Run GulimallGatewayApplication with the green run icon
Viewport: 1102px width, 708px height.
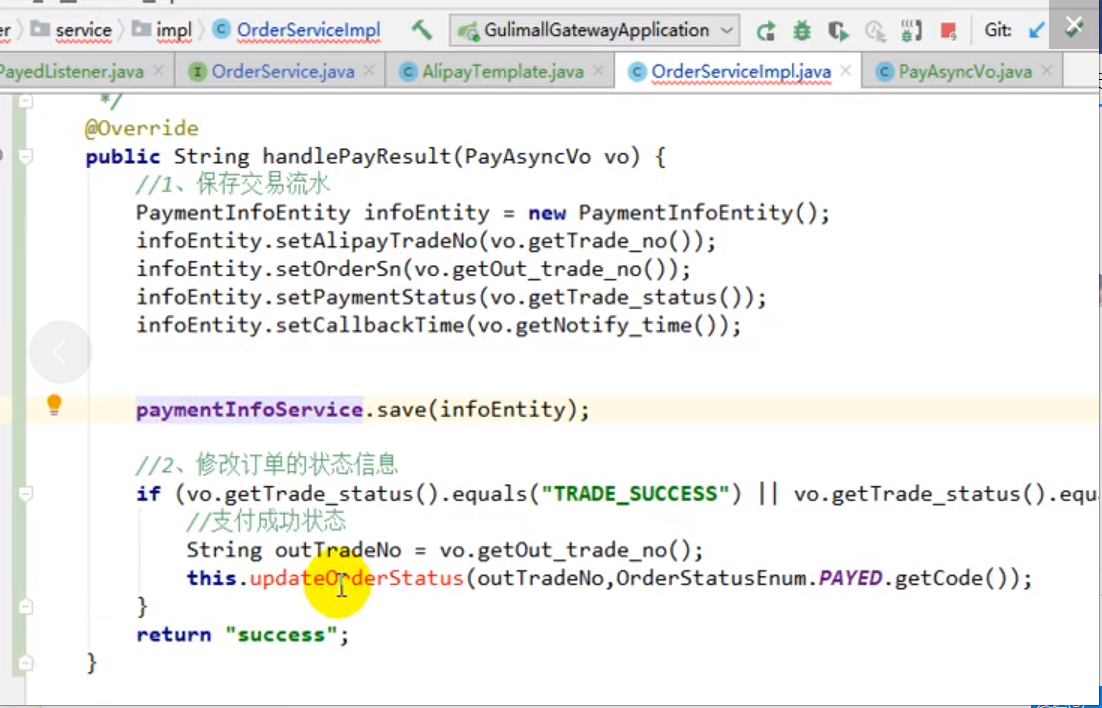coord(766,31)
